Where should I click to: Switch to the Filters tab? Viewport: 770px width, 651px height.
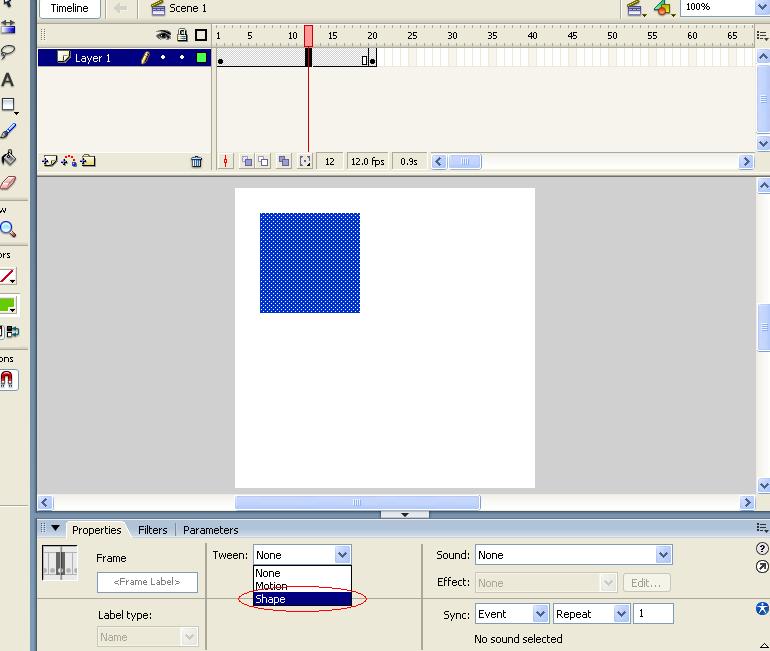click(x=152, y=530)
